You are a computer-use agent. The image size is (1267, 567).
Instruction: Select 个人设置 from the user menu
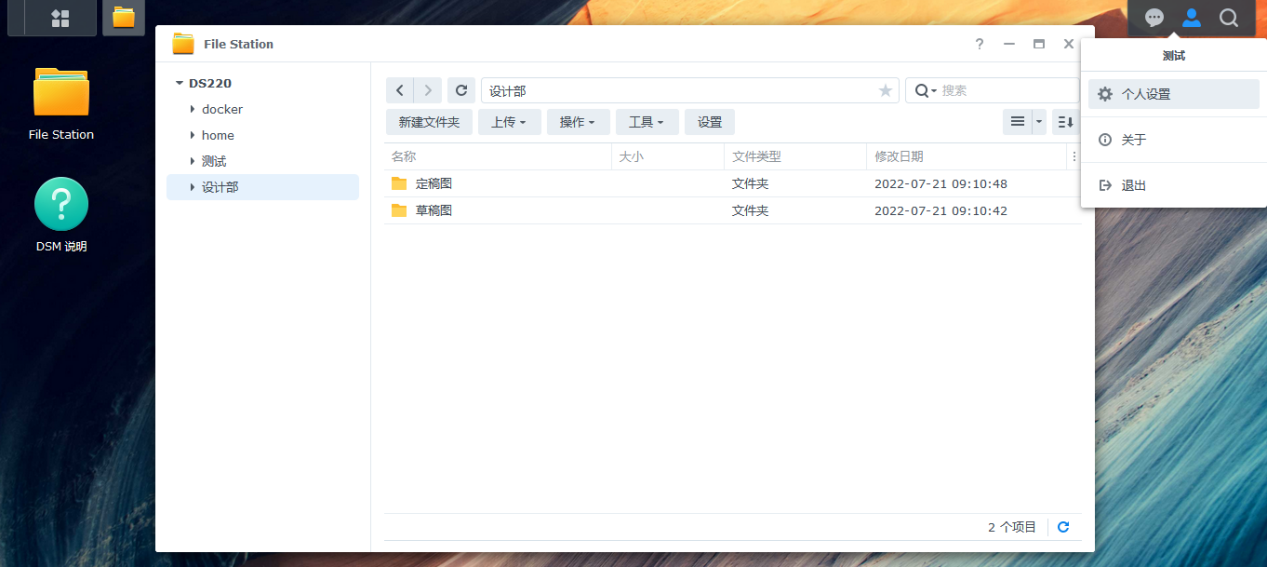coord(1172,94)
